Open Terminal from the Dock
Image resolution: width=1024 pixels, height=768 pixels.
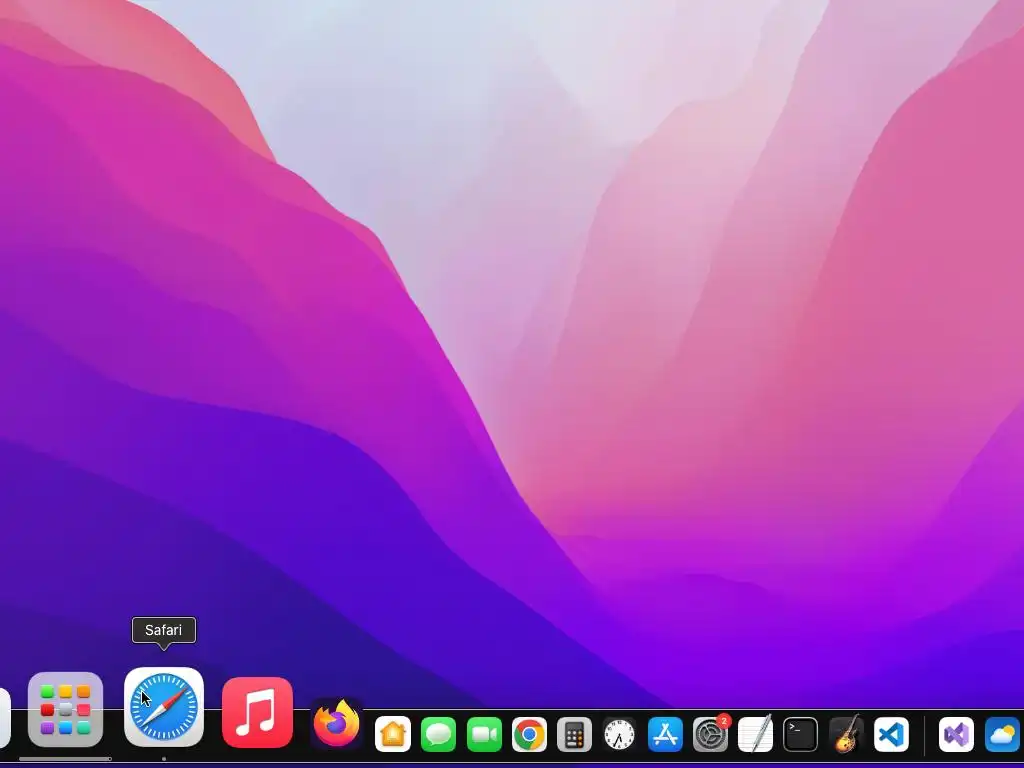pos(800,734)
